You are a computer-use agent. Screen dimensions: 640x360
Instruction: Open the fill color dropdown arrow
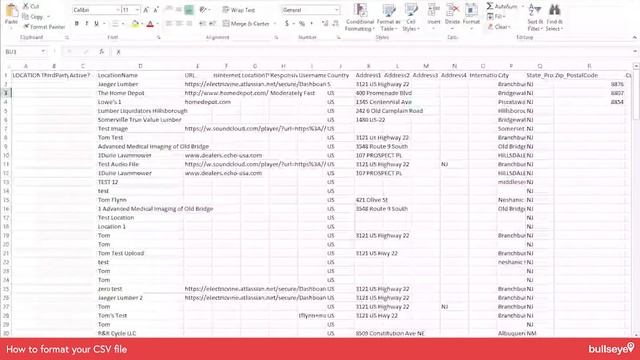[x=141, y=24]
